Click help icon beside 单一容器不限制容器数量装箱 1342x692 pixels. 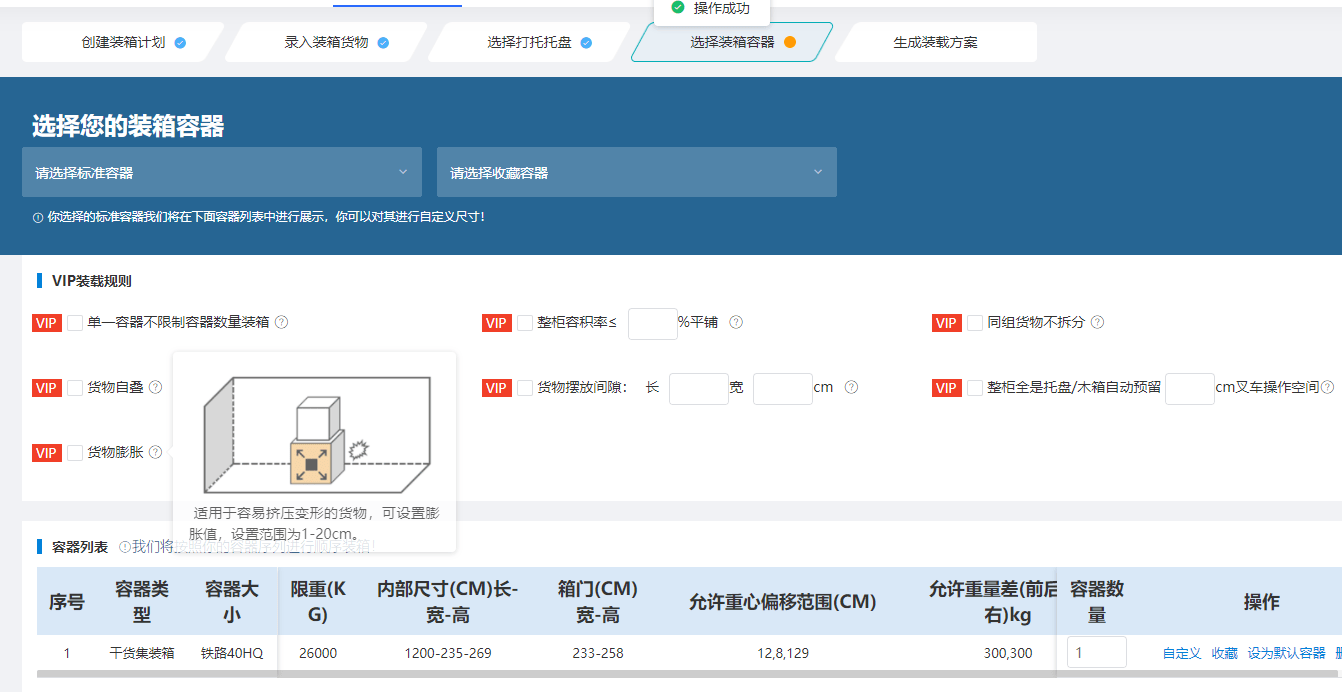(281, 322)
